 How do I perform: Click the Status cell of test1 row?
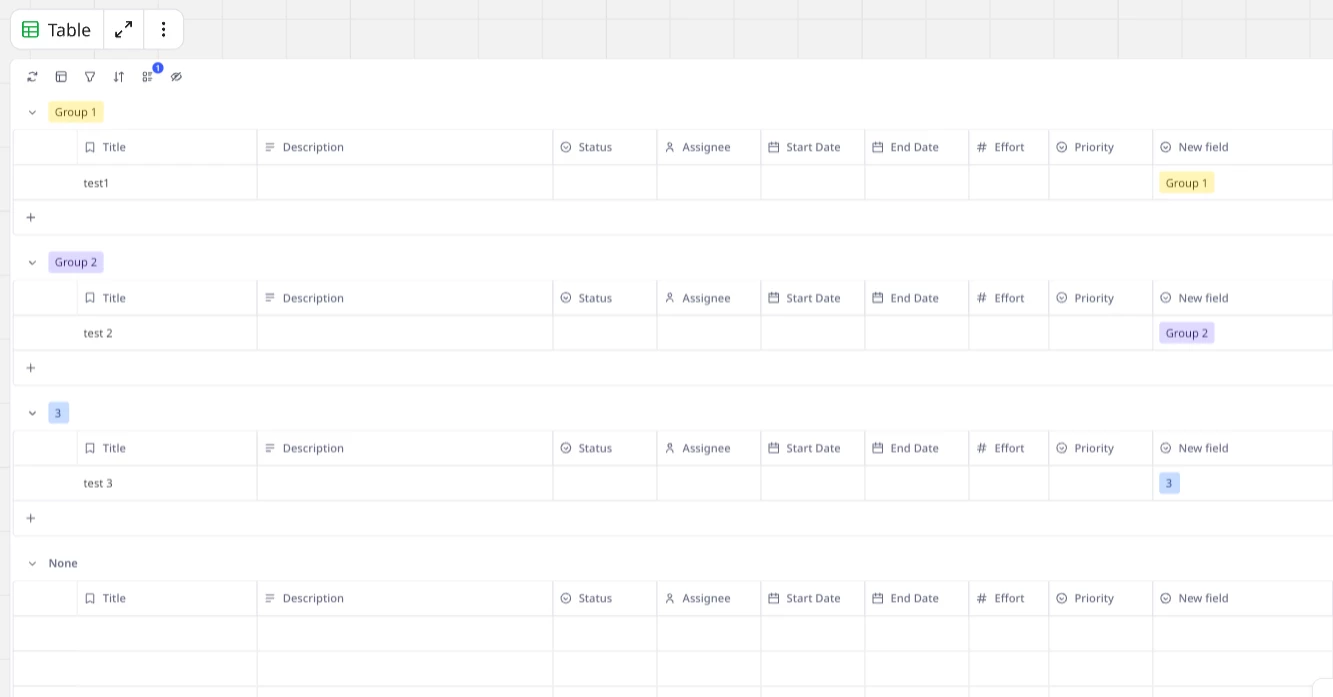point(605,183)
